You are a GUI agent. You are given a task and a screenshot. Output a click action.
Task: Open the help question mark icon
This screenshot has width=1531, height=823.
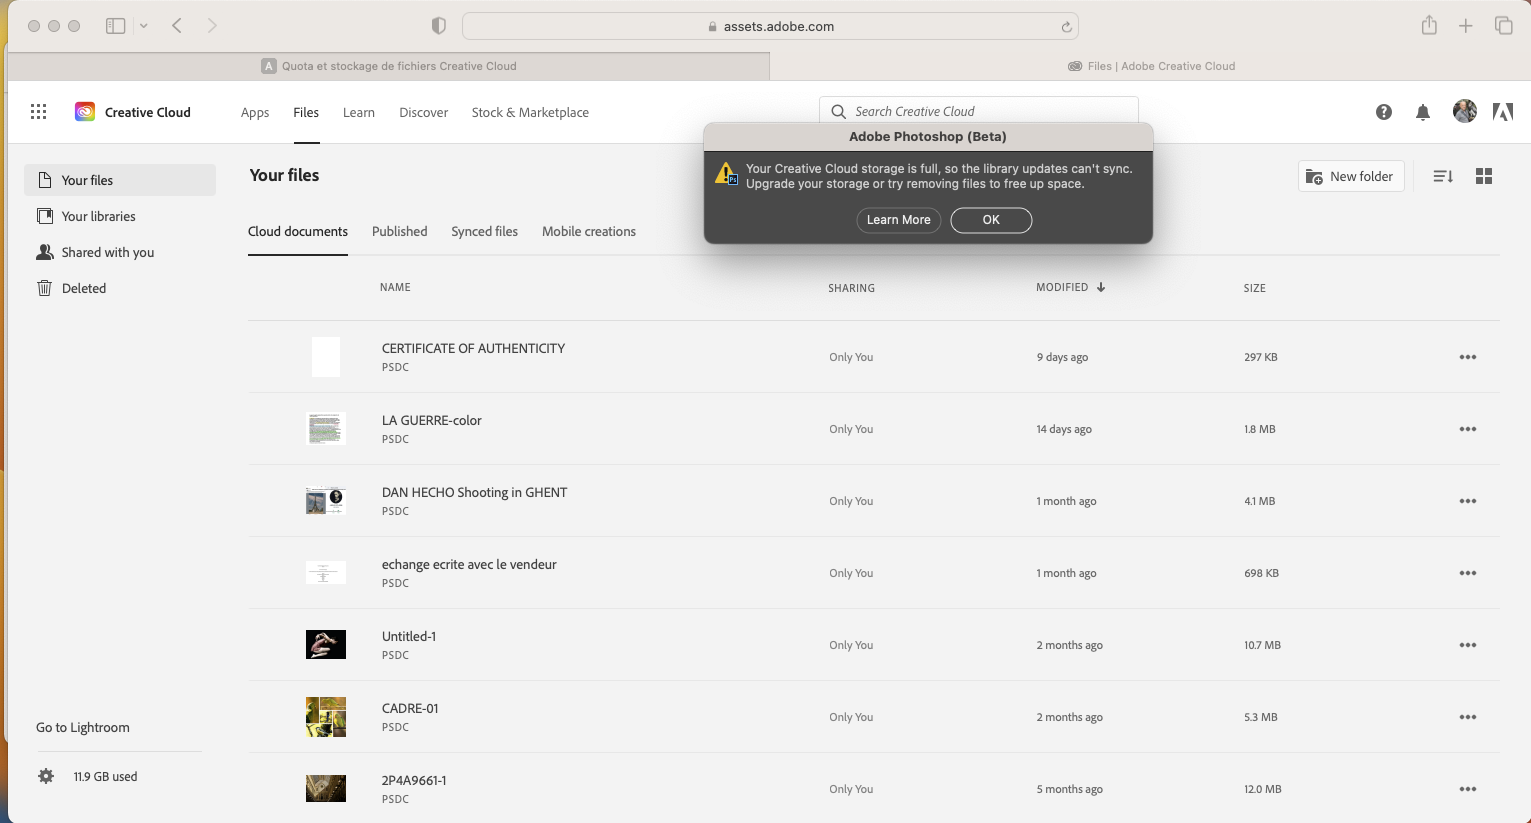click(1383, 112)
